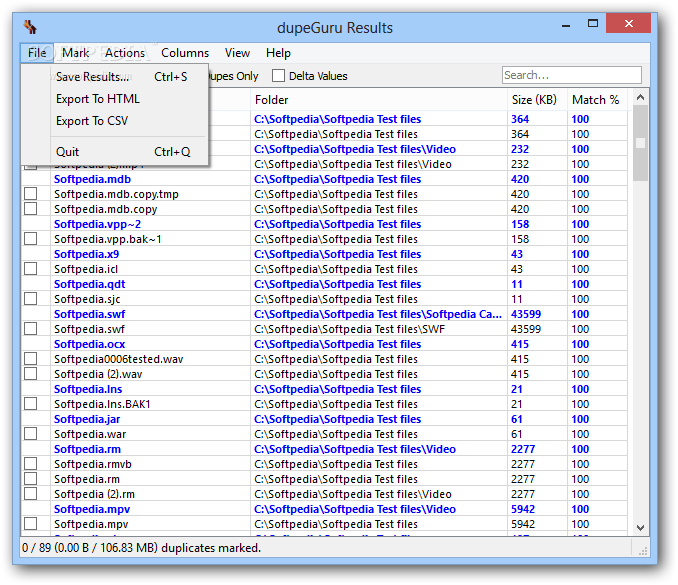Mark the Softpedia.mdb.copy.tmp checkbox
678x585 pixels.
tap(30, 194)
